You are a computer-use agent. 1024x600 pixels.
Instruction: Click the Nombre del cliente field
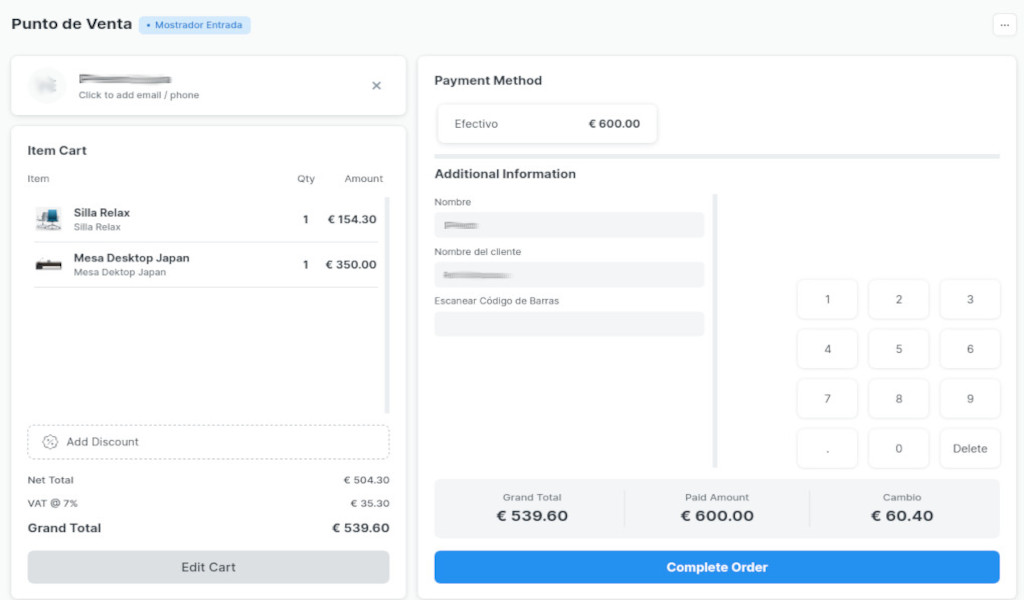(x=569, y=274)
